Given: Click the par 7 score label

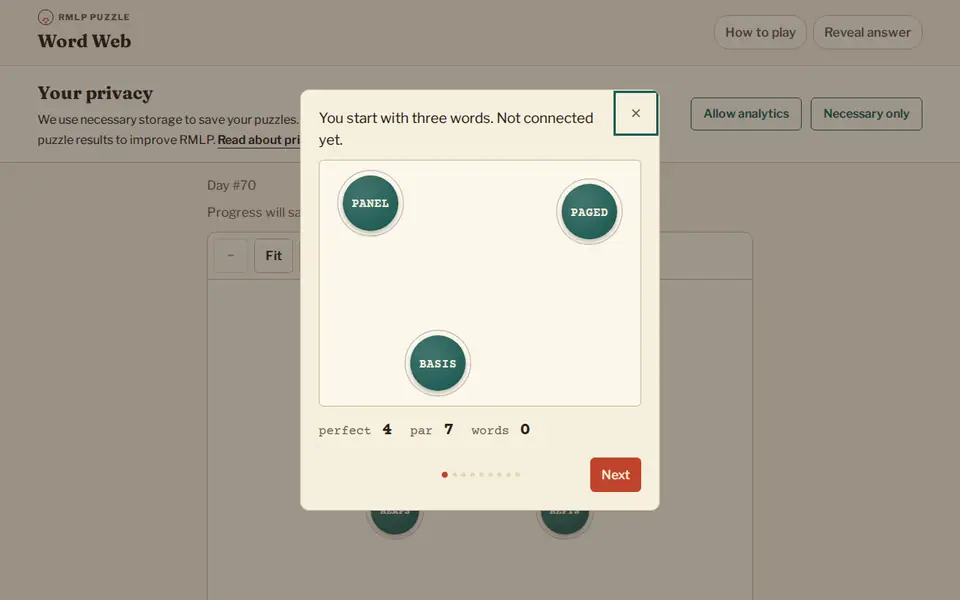Looking at the screenshot, I should (432, 430).
